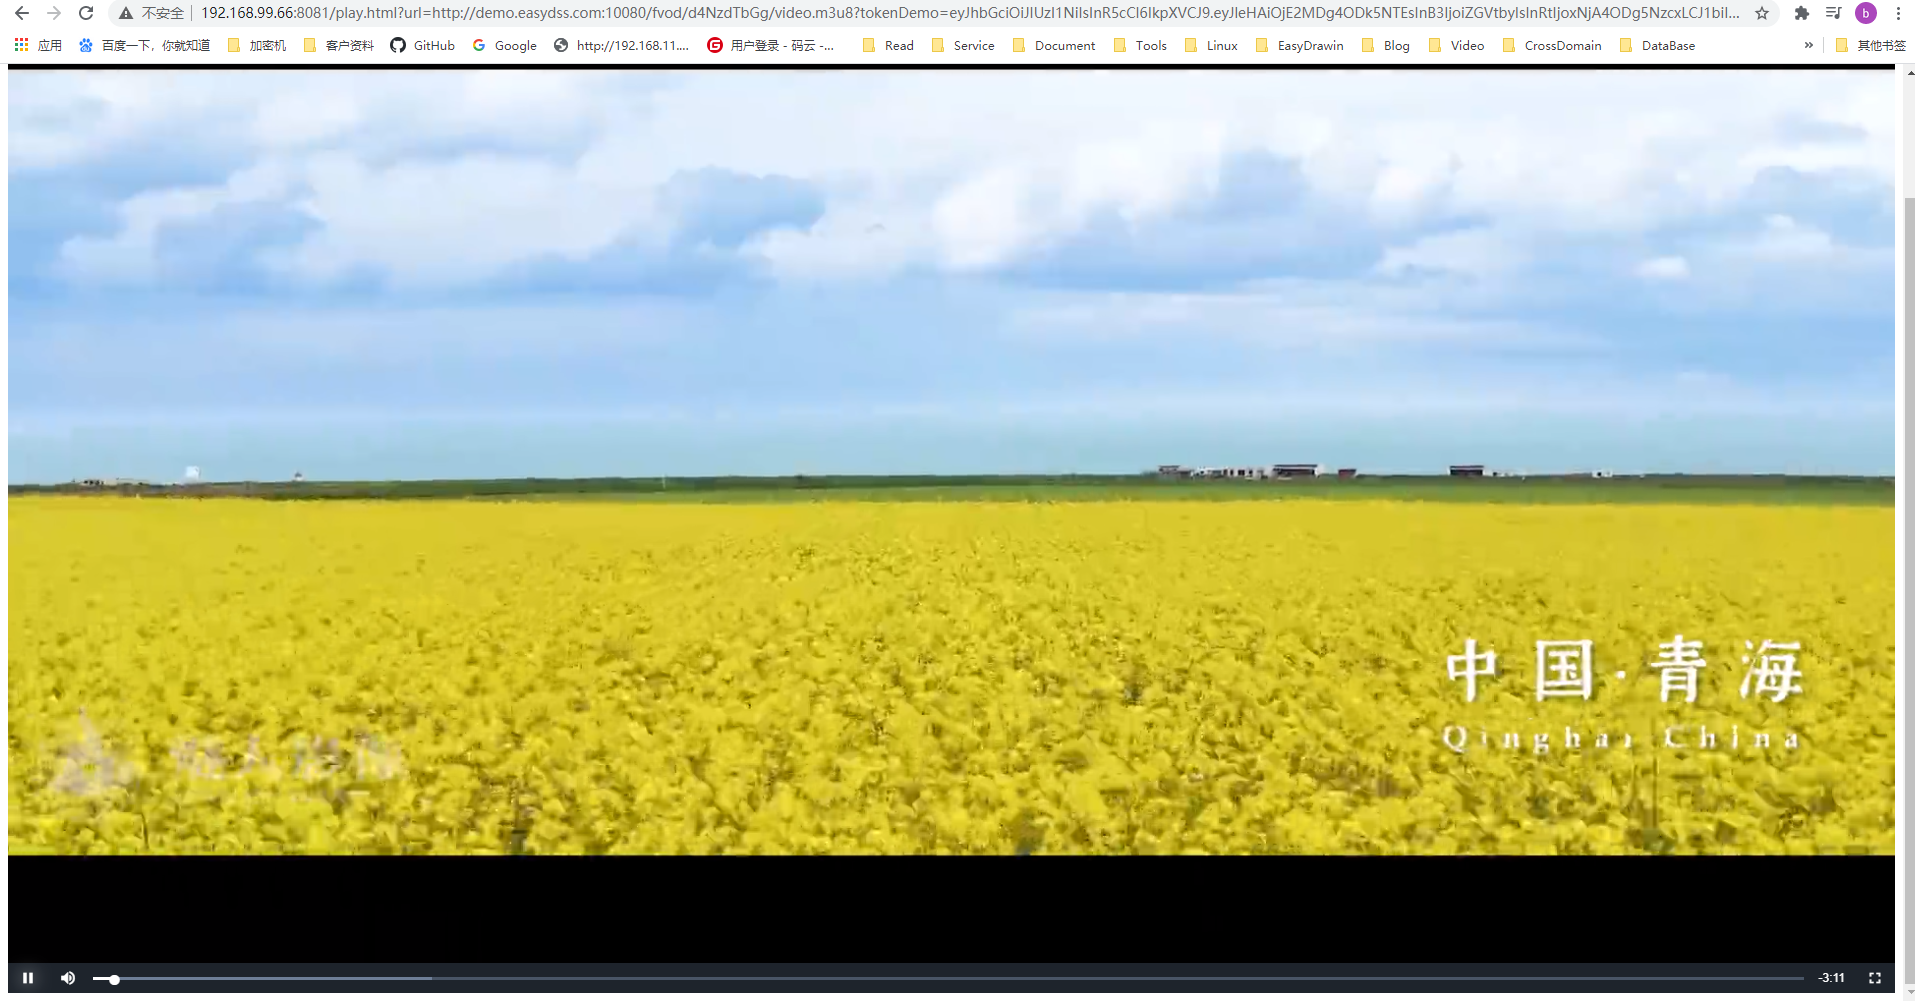This screenshot has height=1001, width=1915.
Task: Click the remaining time -3:11 display
Action: click(x=1831, y=978)
